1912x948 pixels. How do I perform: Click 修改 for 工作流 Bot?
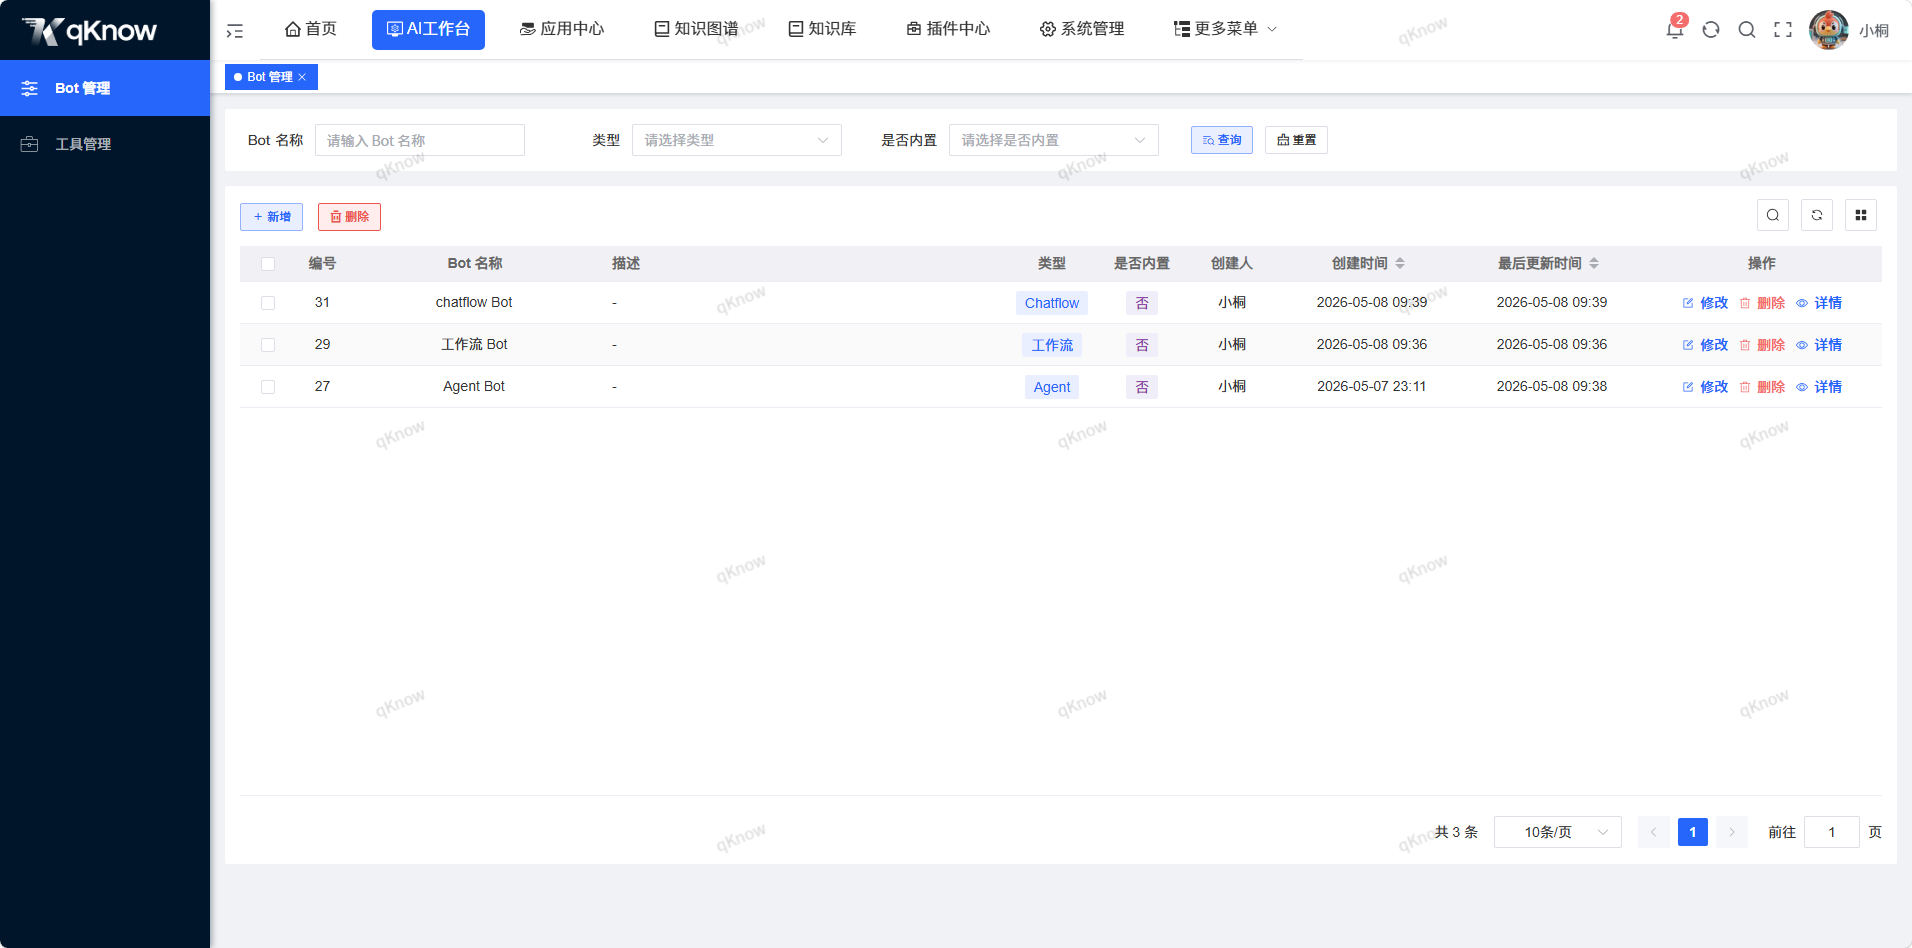click(1705, 345)
